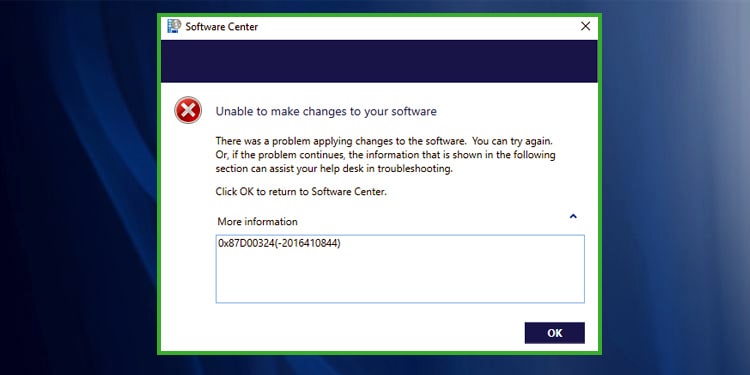The width and height of the screenshot is (750, 375).
Task: Click the heading Unable to make changes
Action: coord(326,111)
